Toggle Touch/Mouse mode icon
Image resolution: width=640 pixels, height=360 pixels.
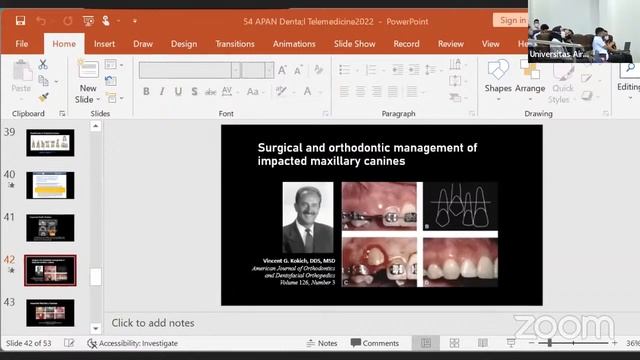(x=106, y=20)
